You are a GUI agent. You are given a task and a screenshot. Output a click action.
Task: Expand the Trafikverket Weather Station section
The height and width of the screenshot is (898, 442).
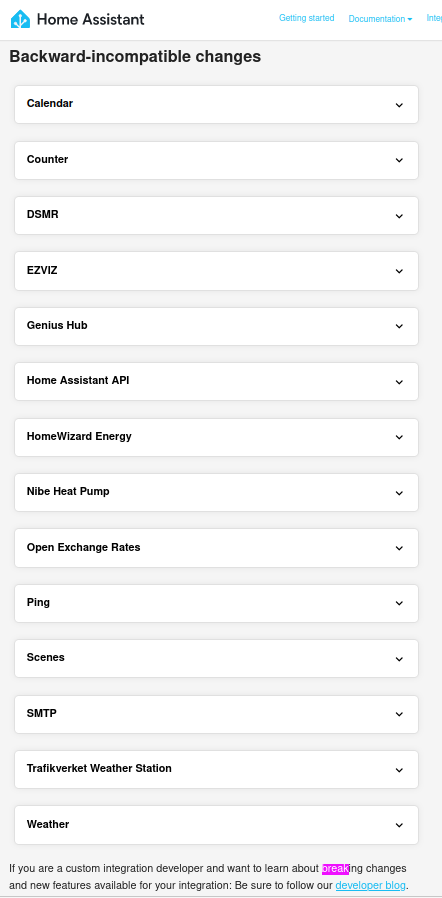point(216,769)
